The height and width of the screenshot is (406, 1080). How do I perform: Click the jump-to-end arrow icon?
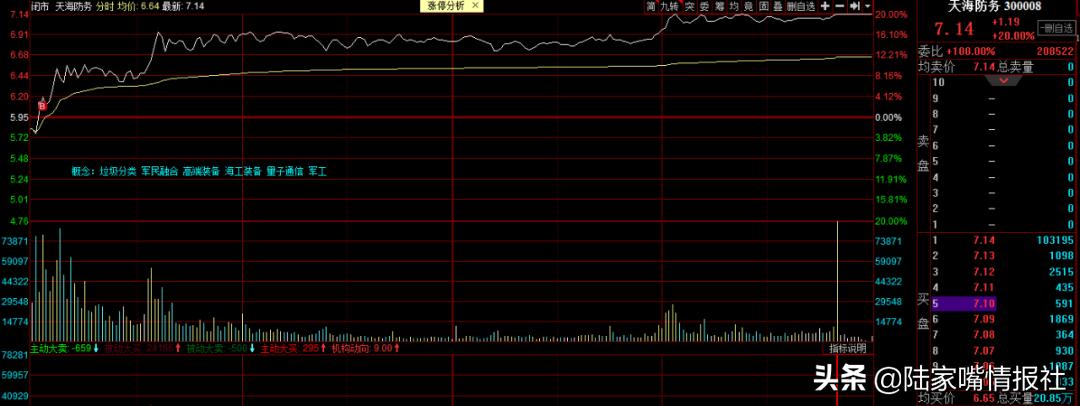point(855,6)
